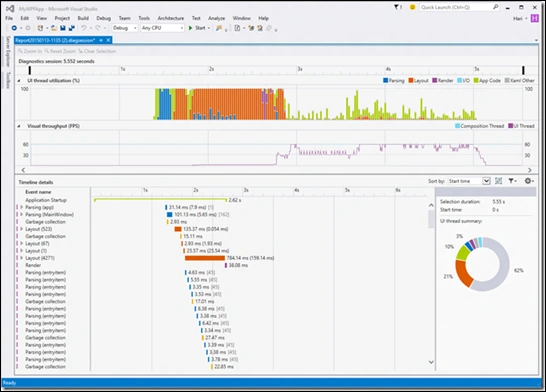Open the Analyze menu
This screenshot has height=392, width=546.
tap(216, 18)
